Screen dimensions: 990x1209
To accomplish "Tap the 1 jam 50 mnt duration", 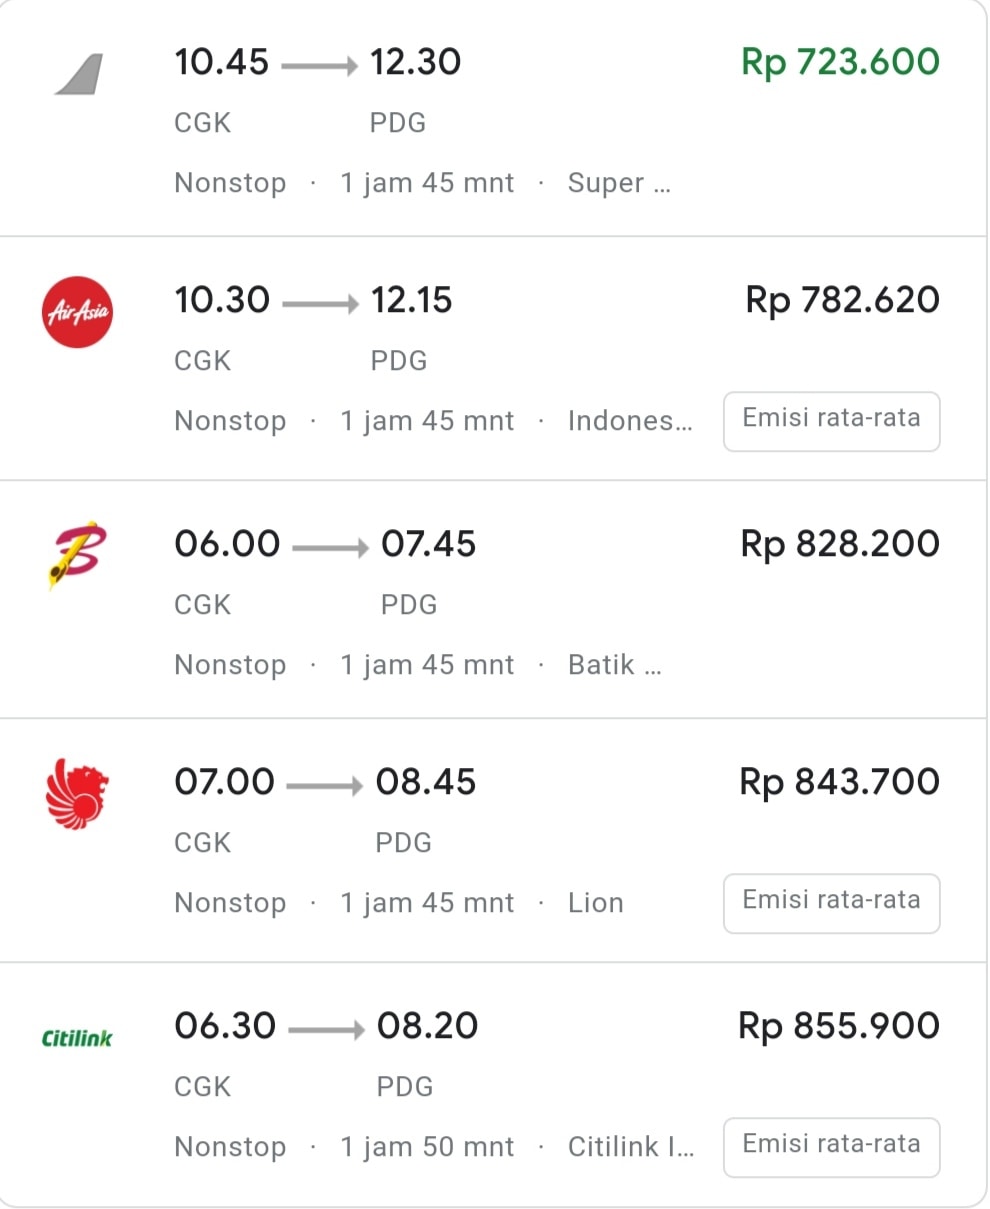I will pos(427,1147).
